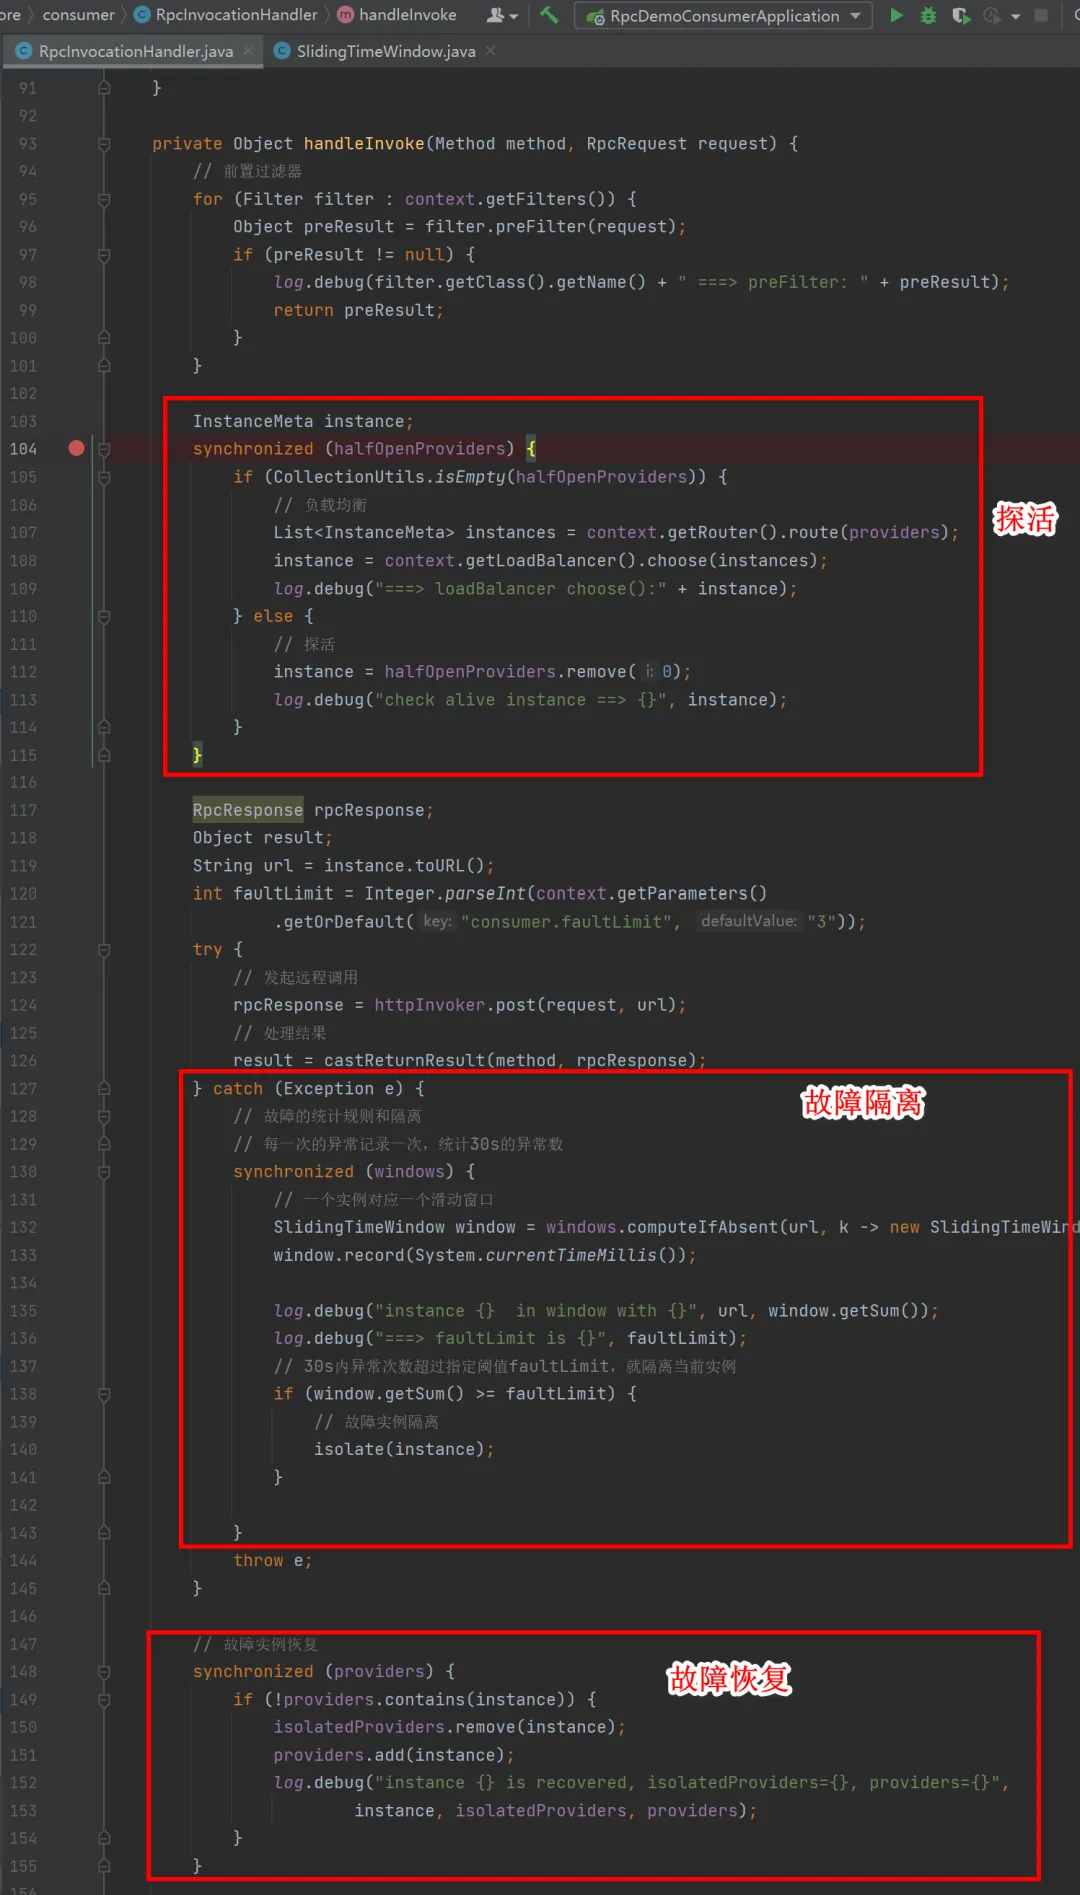
Task: Click context.getFilters() call on line 95
Action: (x=510, y=199)
